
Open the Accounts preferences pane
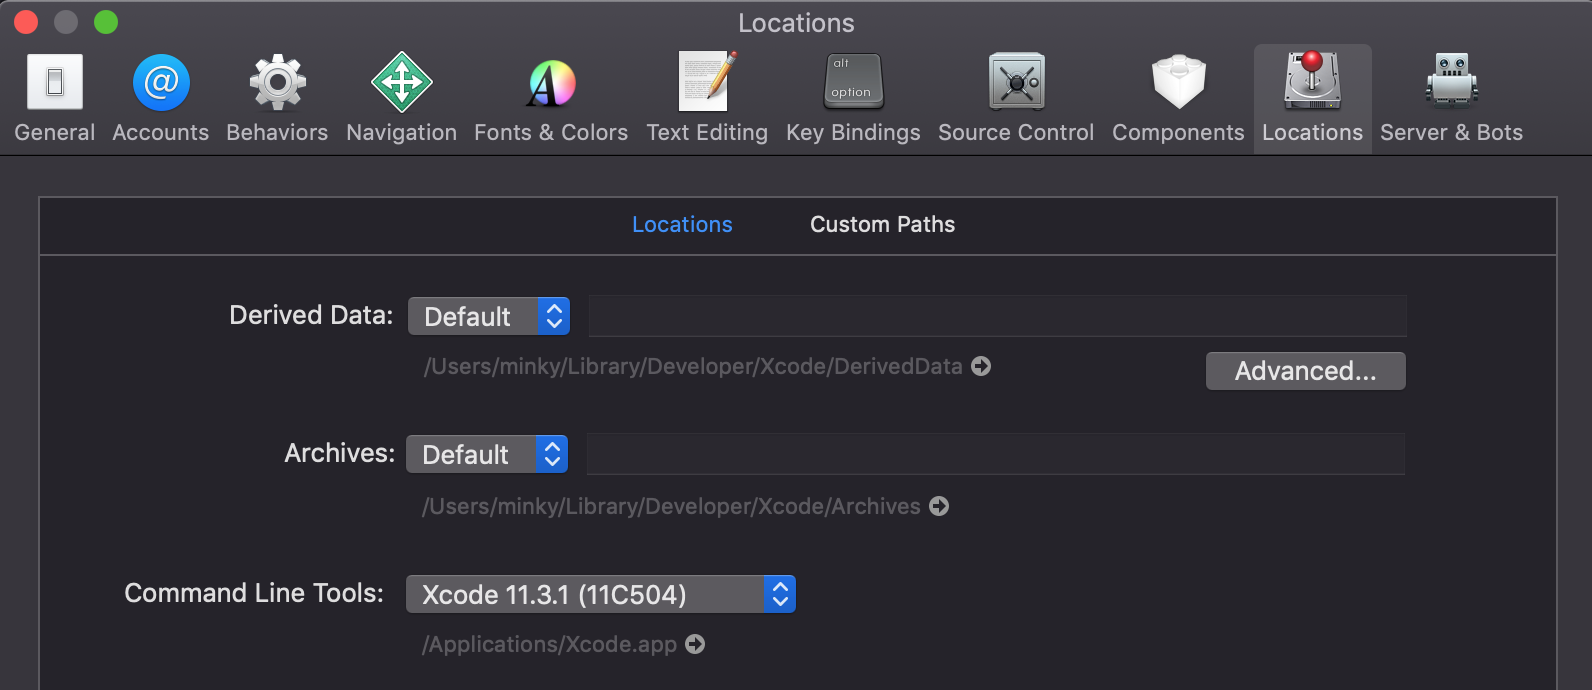point(161,98)
